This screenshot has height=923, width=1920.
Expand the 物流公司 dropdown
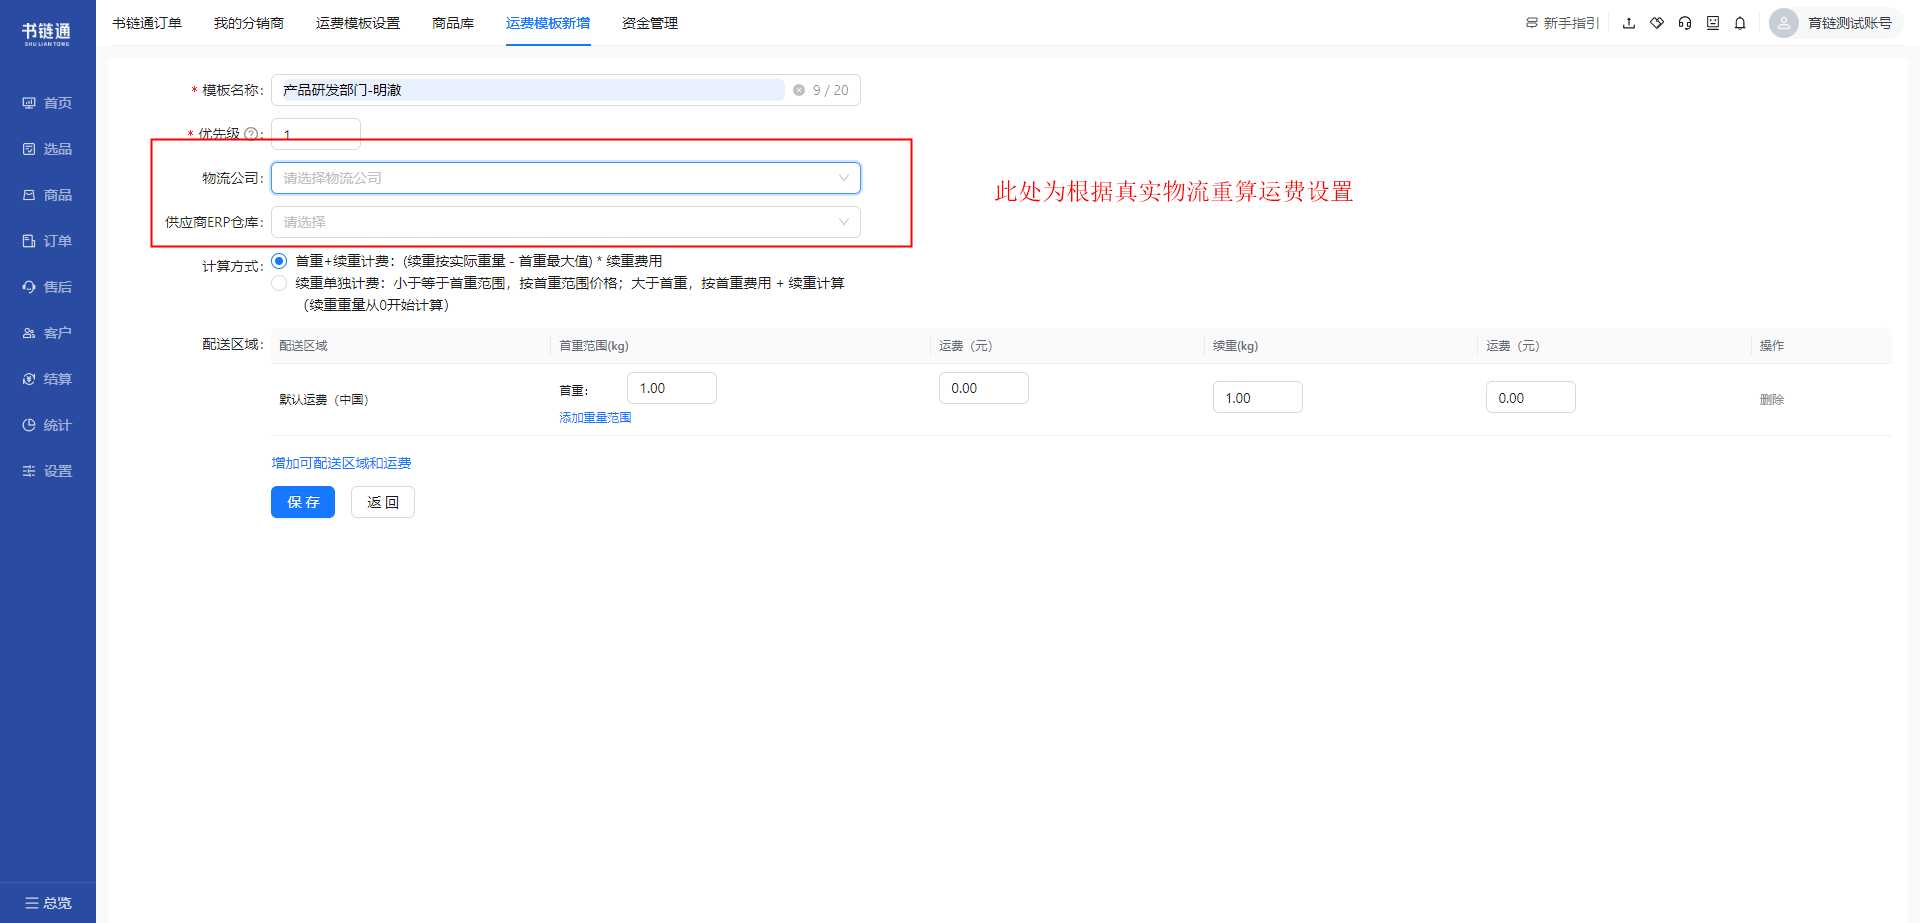tap(566, 178)
